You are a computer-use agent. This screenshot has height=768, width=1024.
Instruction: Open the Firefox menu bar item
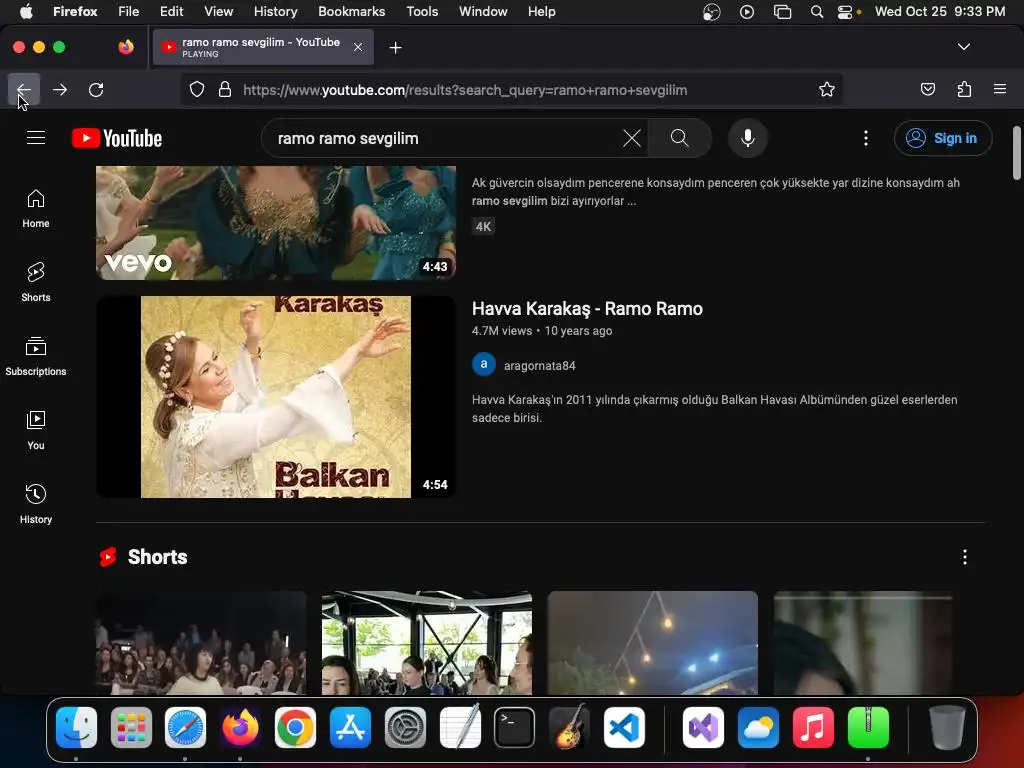75,11
